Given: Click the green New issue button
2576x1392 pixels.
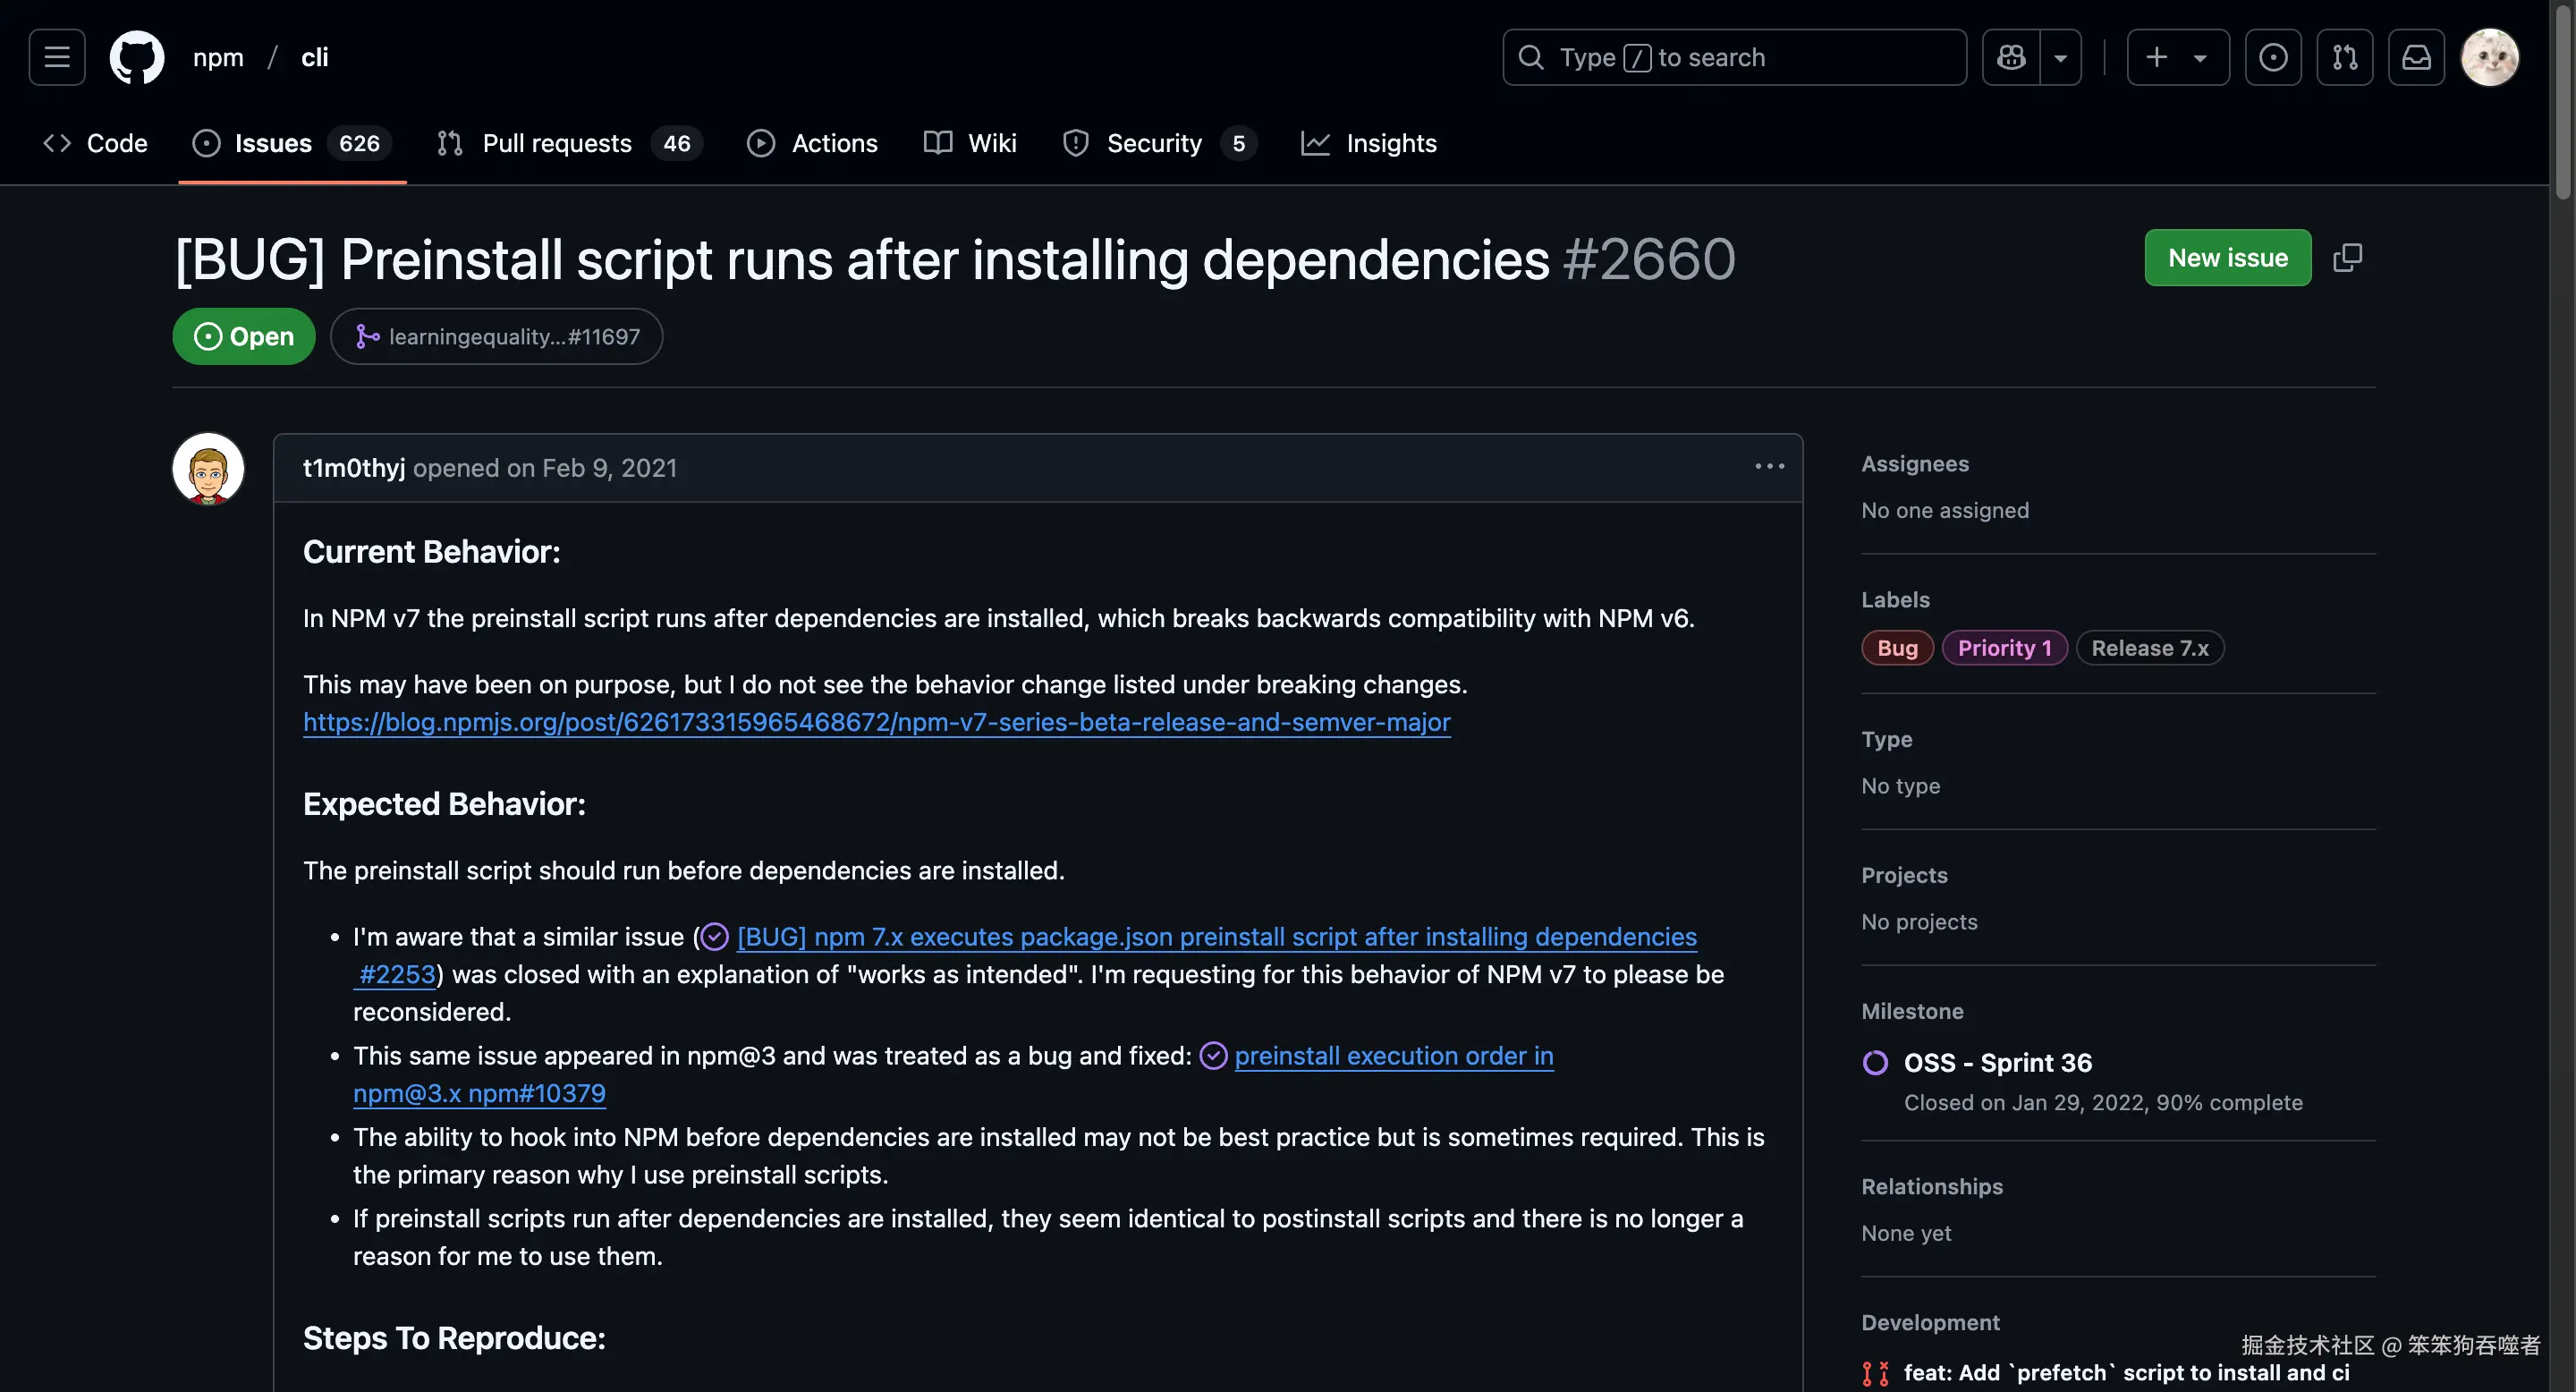Looking at the screenshot, I should (2227, 258).
